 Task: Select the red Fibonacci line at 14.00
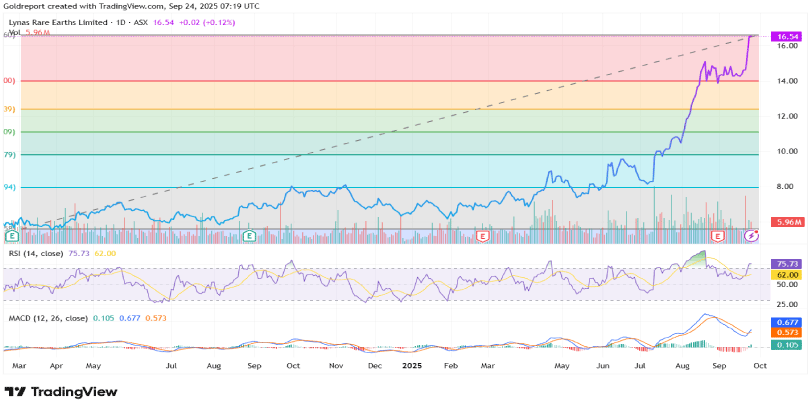(x=400, y=81)
